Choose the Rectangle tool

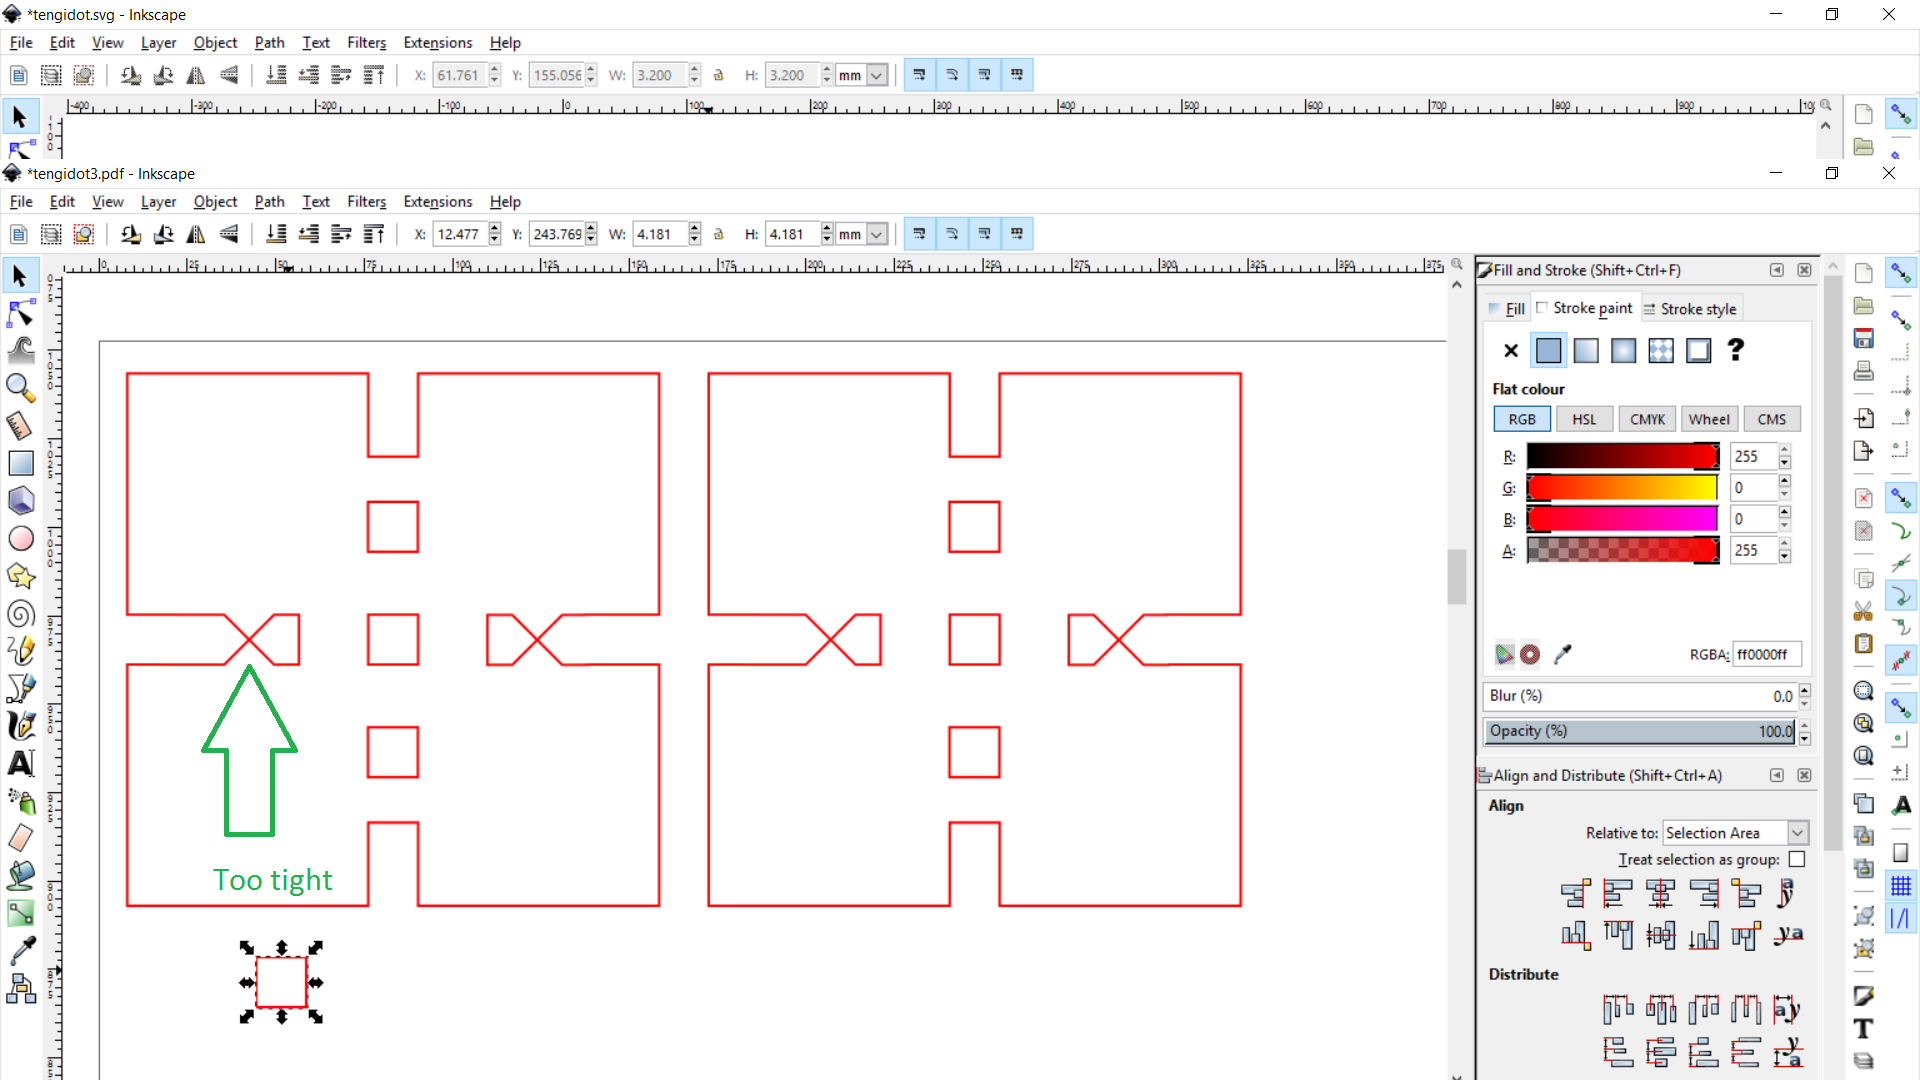coord(20,463)
